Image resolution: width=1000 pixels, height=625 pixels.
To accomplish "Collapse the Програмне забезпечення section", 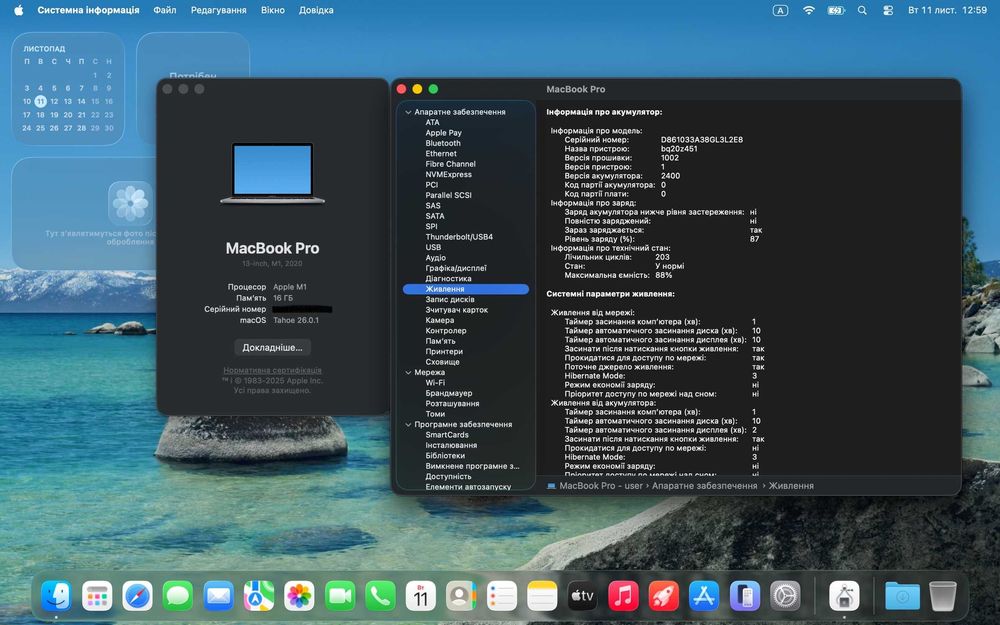I will click(408, 425).
